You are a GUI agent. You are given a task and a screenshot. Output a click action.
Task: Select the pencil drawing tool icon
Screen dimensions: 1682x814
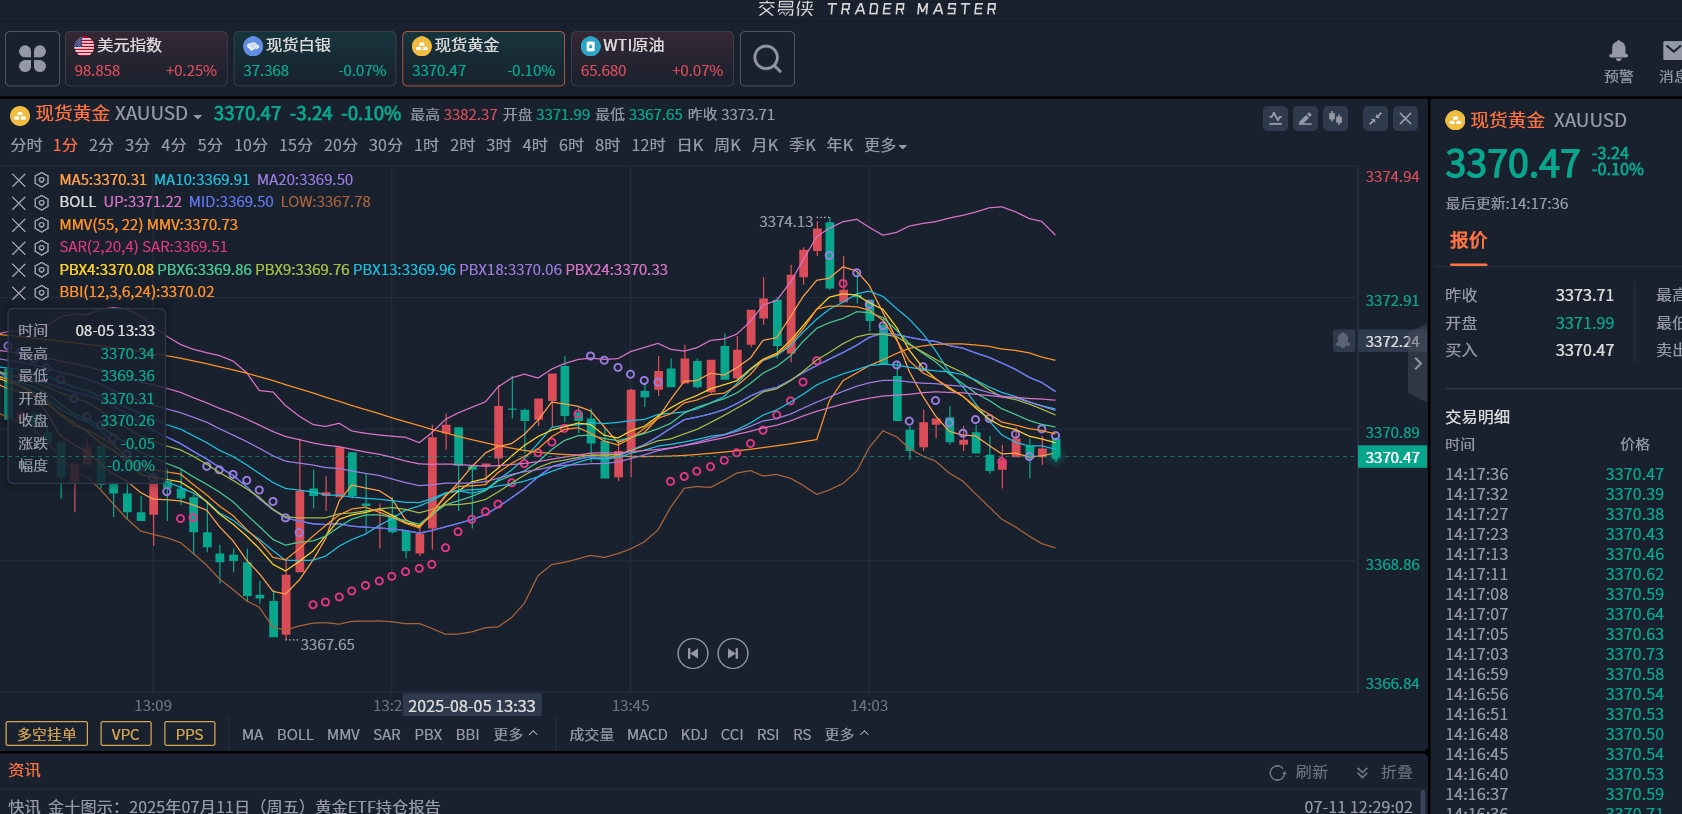(x=1305, y=119)
